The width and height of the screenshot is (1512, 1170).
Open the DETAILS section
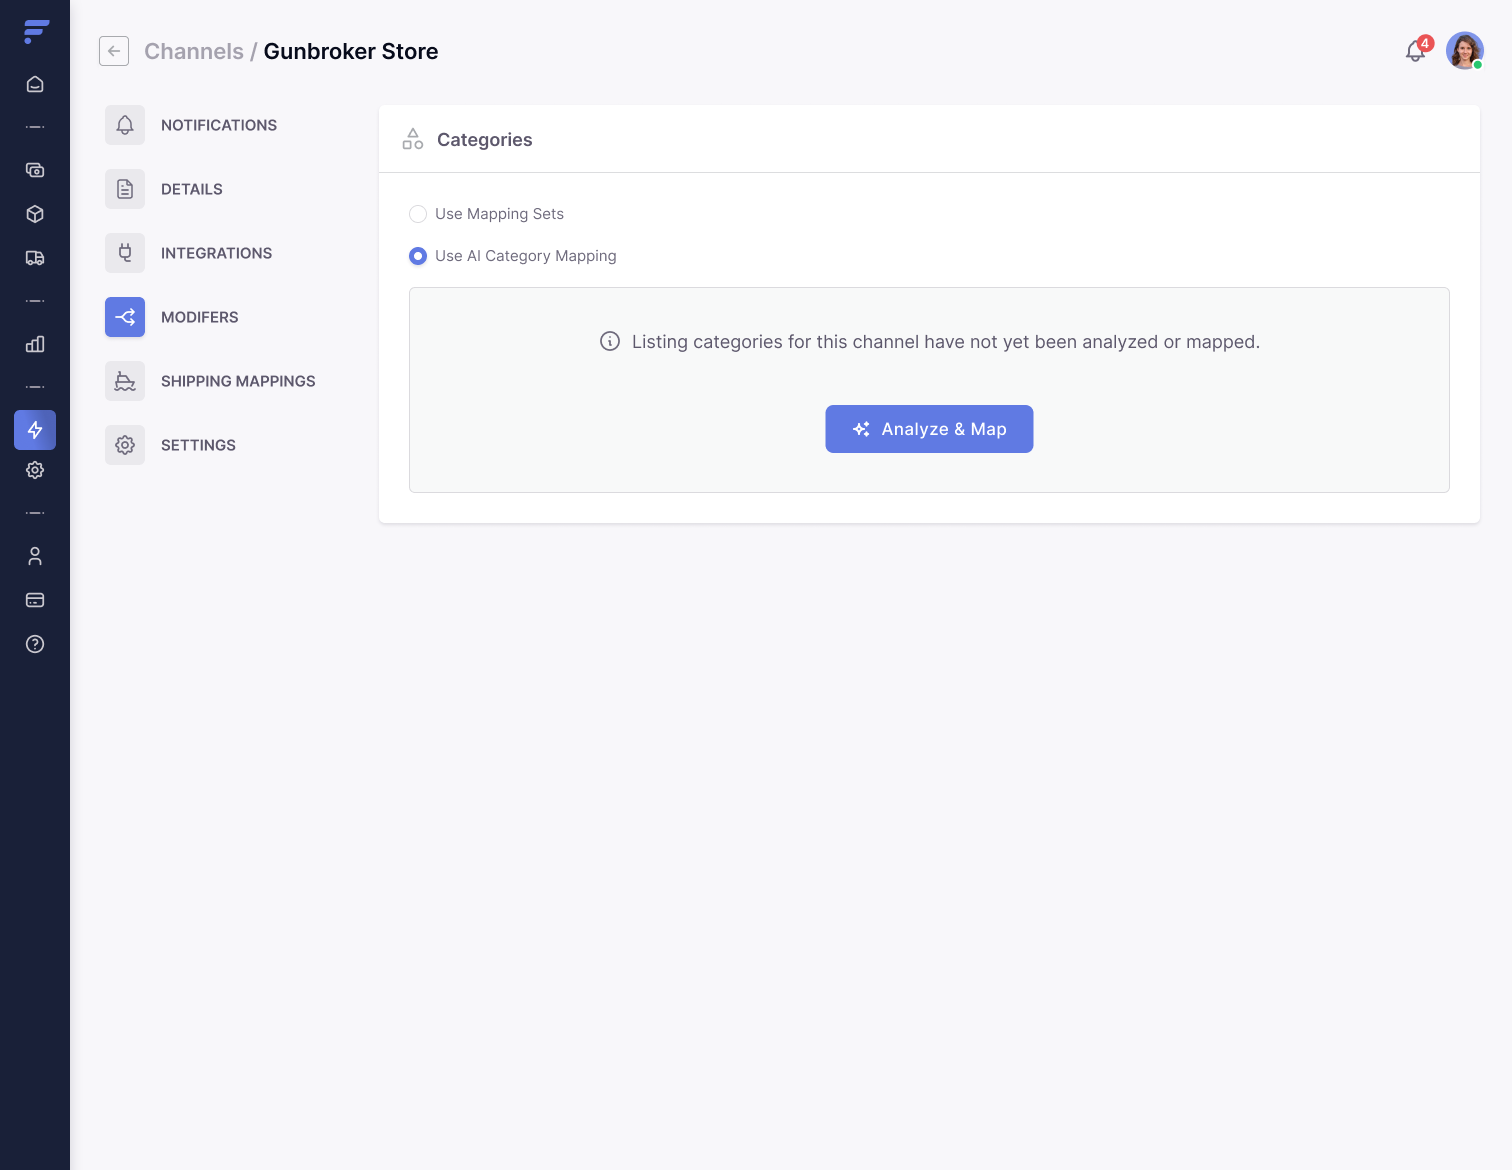pyautogui.click(x=192, y=189)
